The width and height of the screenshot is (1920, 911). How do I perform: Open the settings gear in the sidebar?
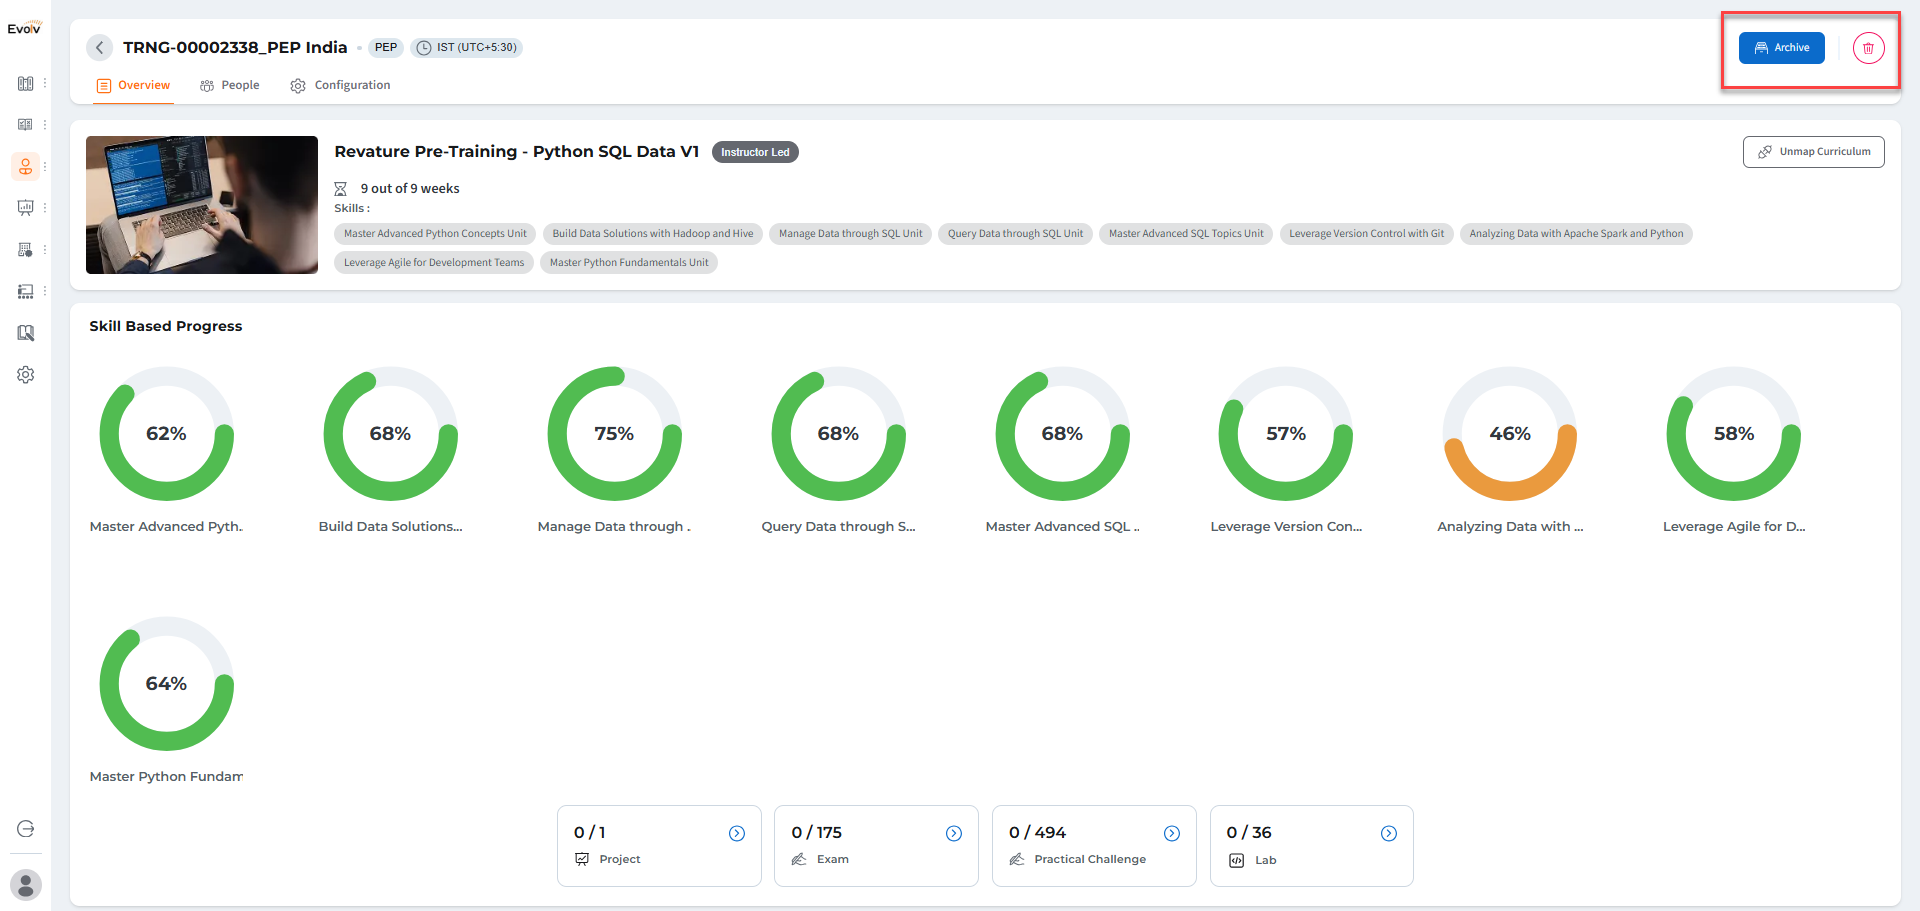(26, 375)
